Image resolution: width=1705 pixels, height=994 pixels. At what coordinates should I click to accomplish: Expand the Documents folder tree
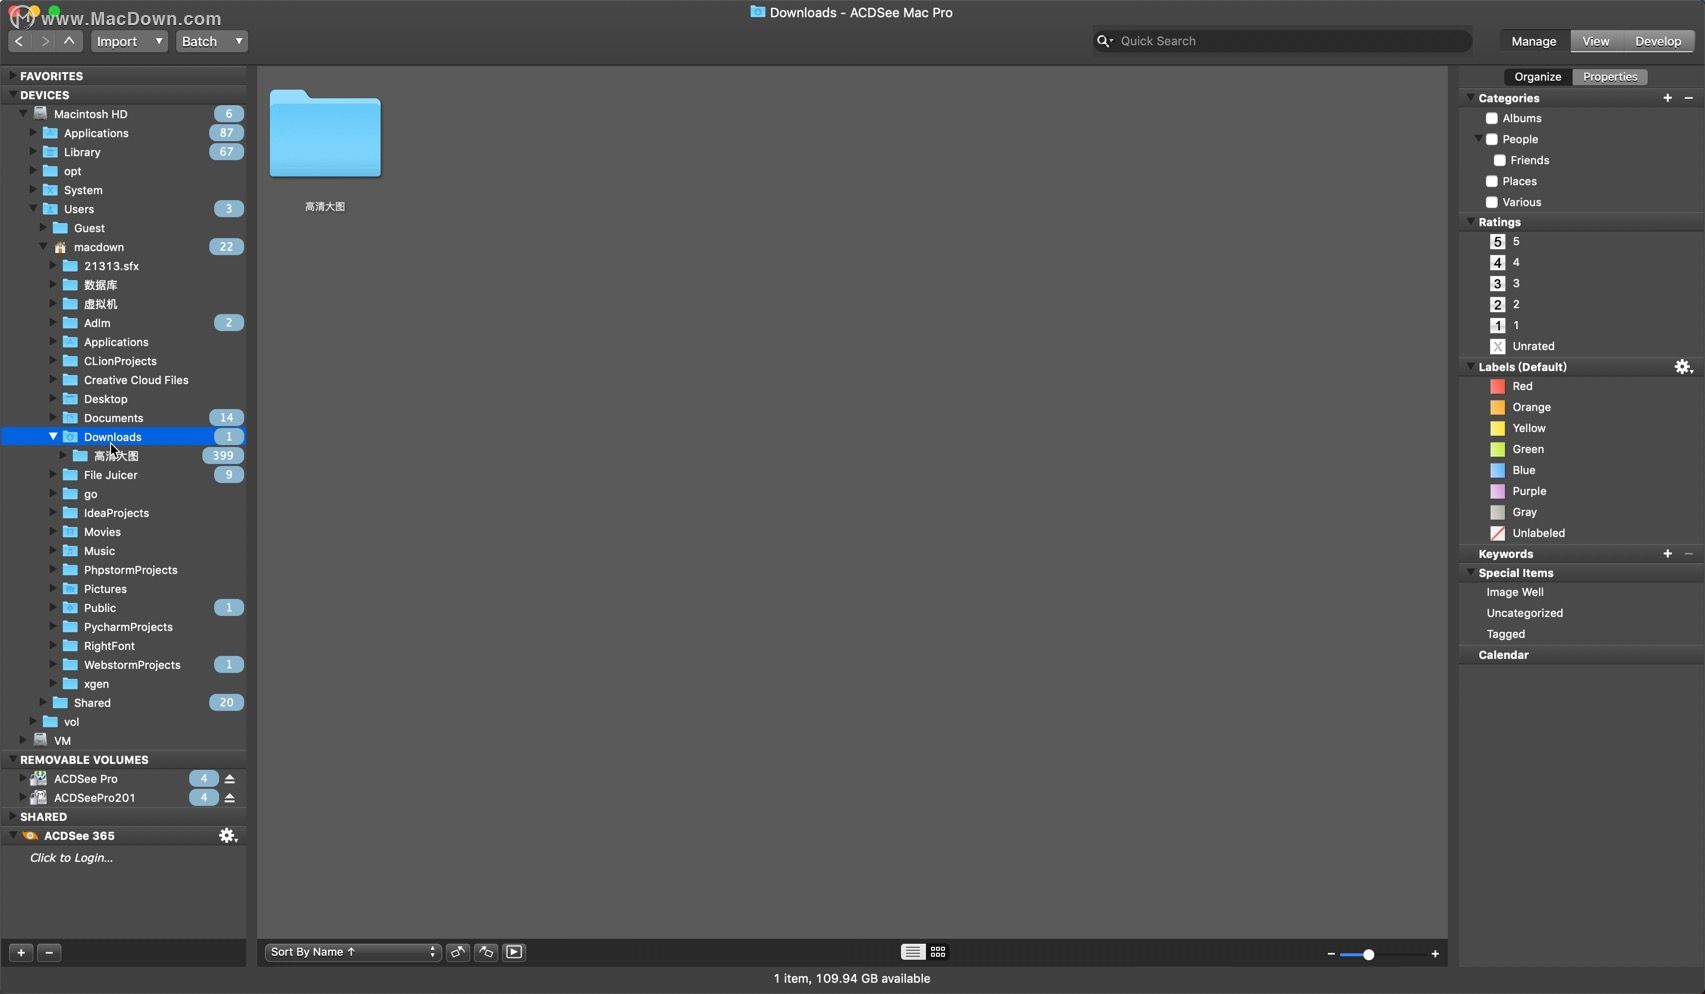[53, 418]
